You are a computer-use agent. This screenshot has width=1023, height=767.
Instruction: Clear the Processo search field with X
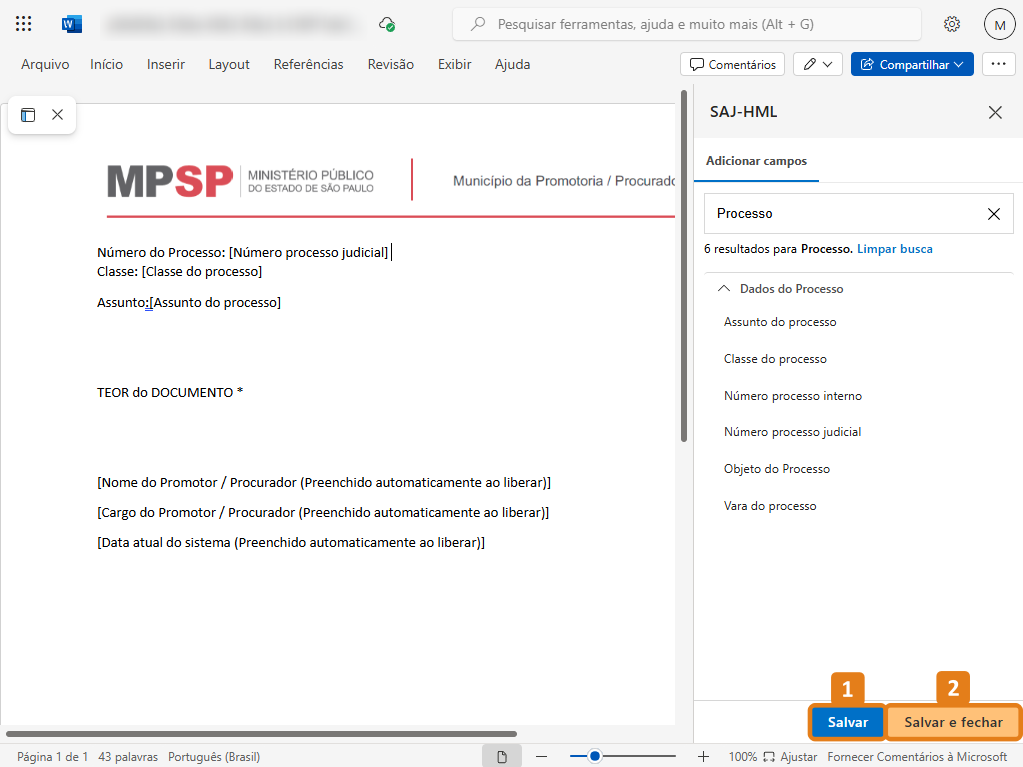[993, 213]
